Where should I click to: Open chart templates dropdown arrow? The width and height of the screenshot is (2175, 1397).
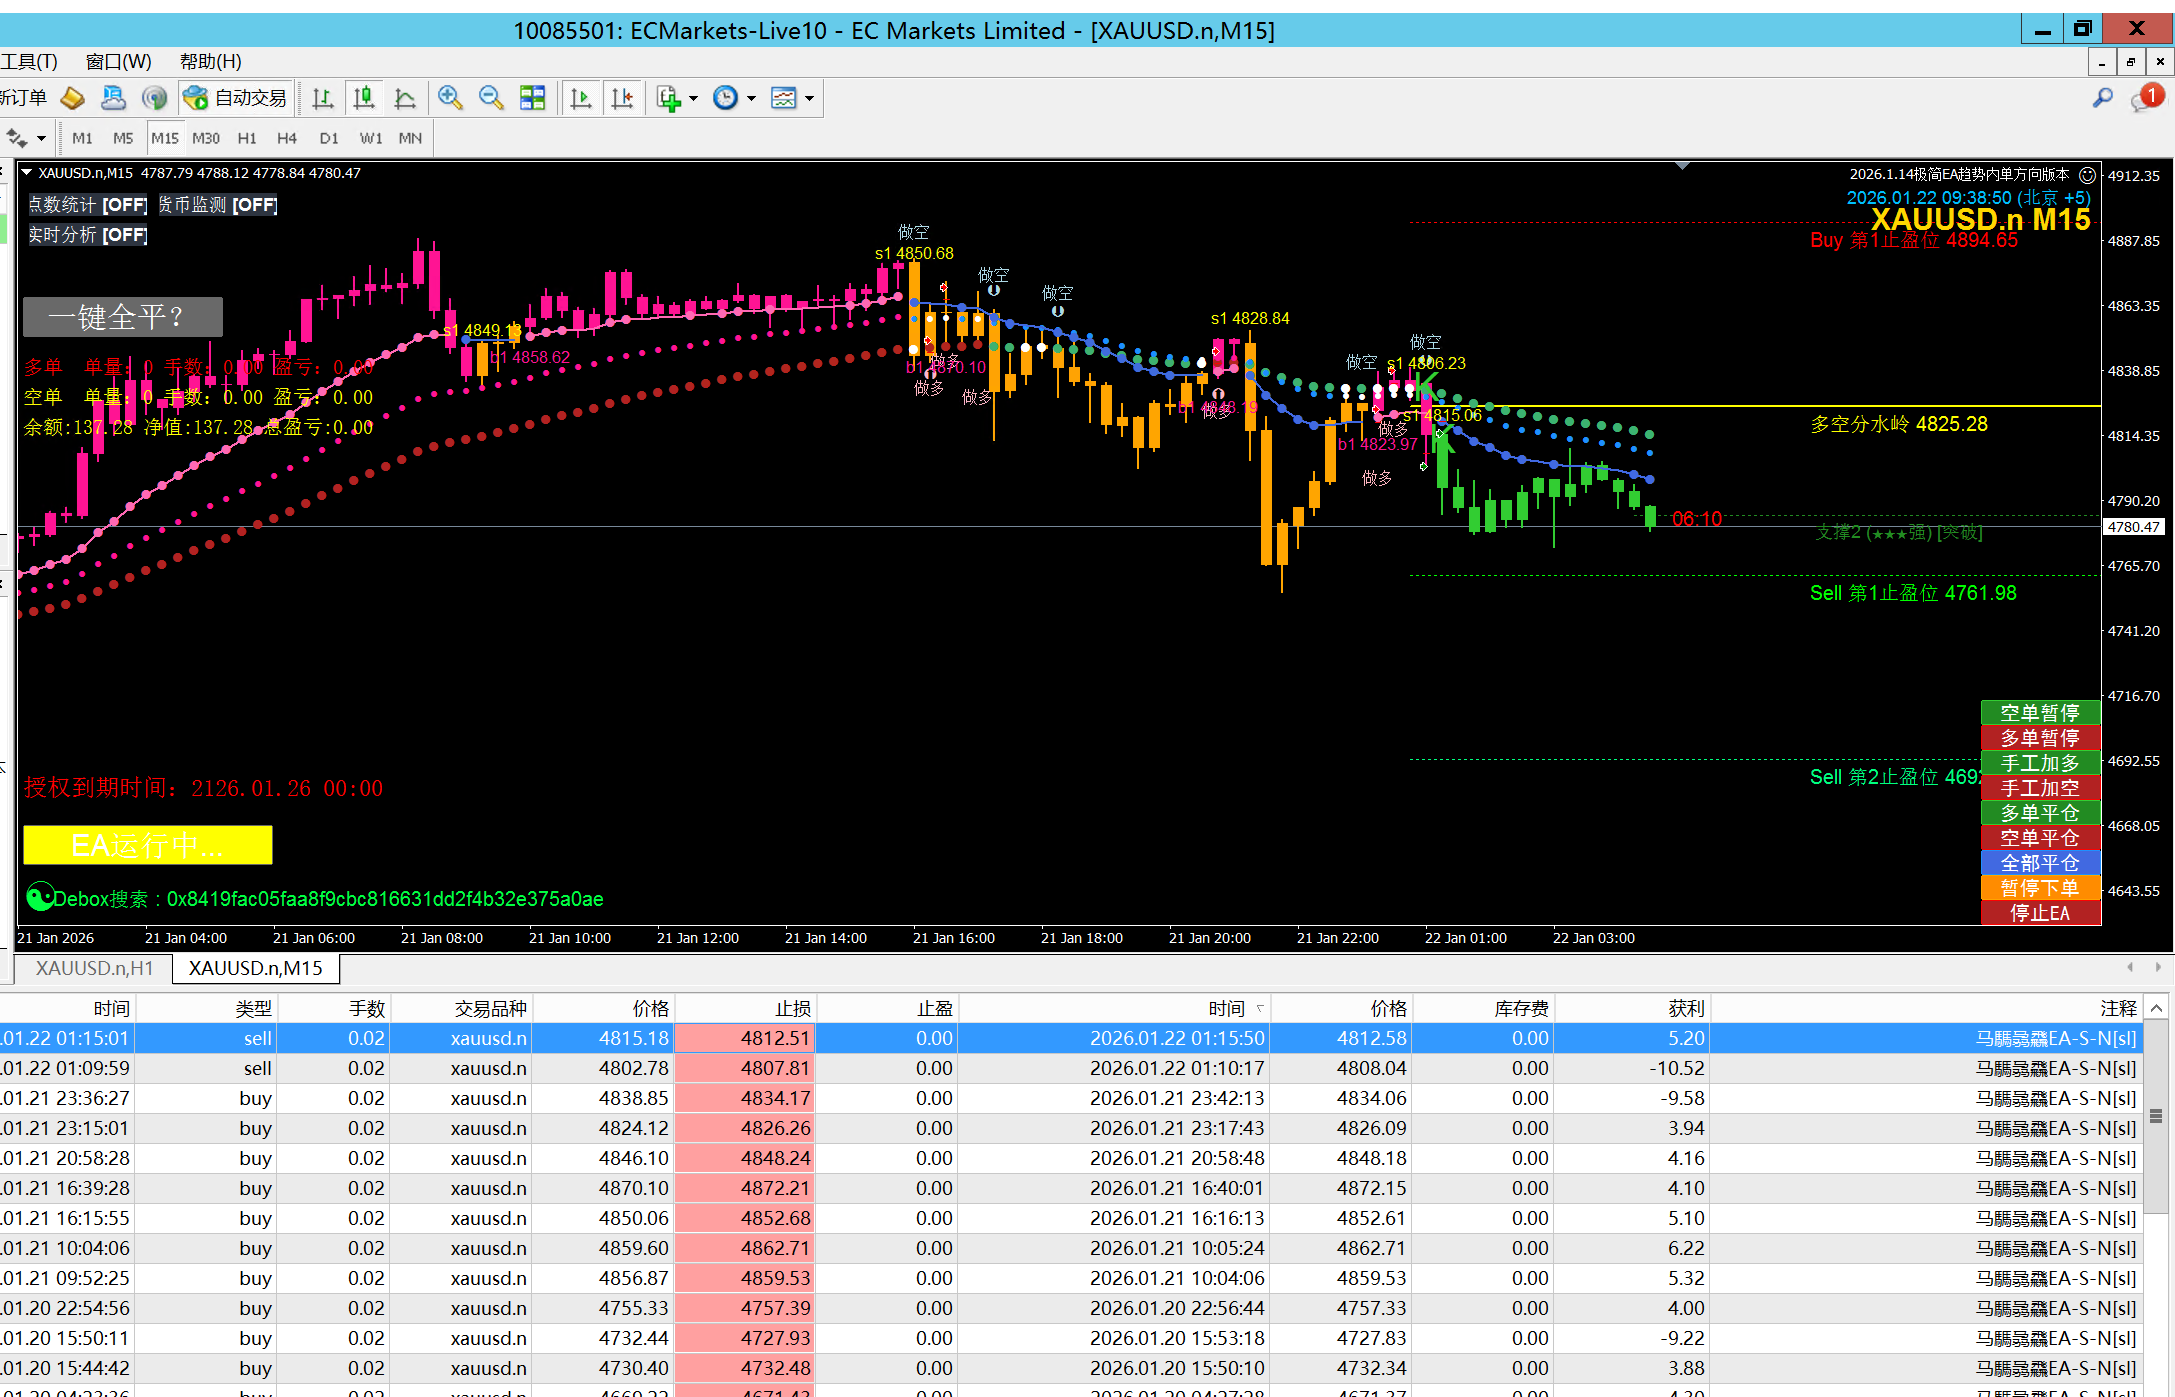pyautogui.click(x=809, y=98)
